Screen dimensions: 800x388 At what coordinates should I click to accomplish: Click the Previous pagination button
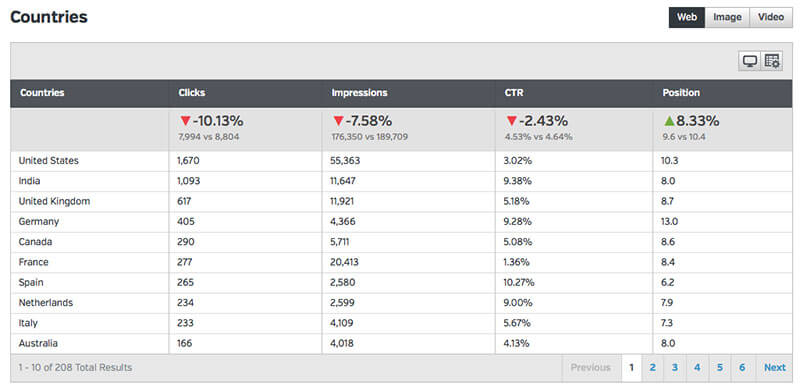pyautogui.click(x=590, y=368)
